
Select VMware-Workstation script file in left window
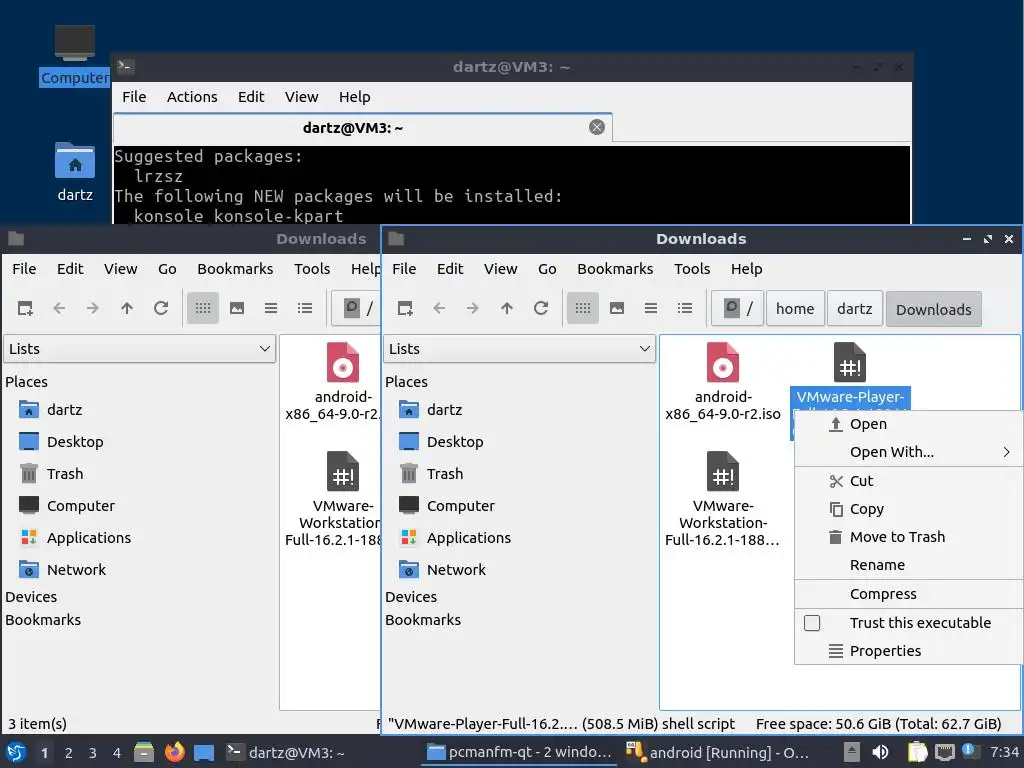(x=333, y=499)
